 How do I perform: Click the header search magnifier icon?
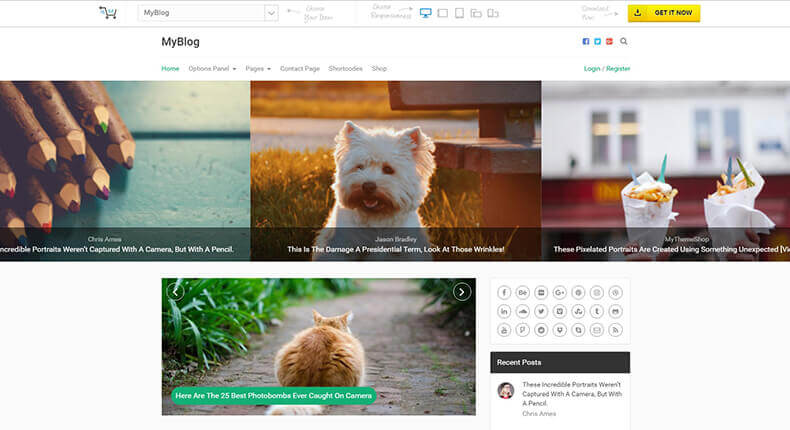(x=624, y=41)
